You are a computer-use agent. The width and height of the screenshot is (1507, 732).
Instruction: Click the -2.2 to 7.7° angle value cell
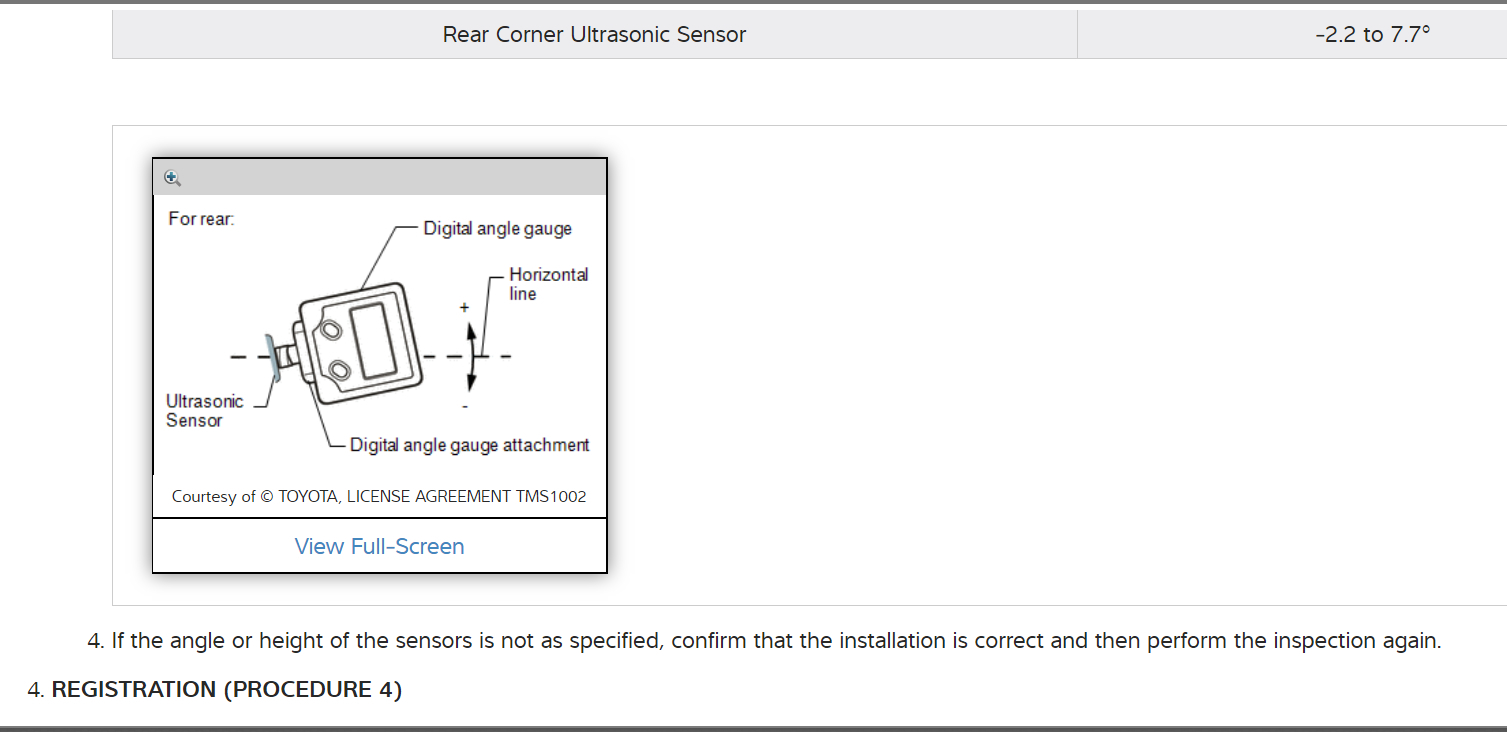tap(1372, 35)
